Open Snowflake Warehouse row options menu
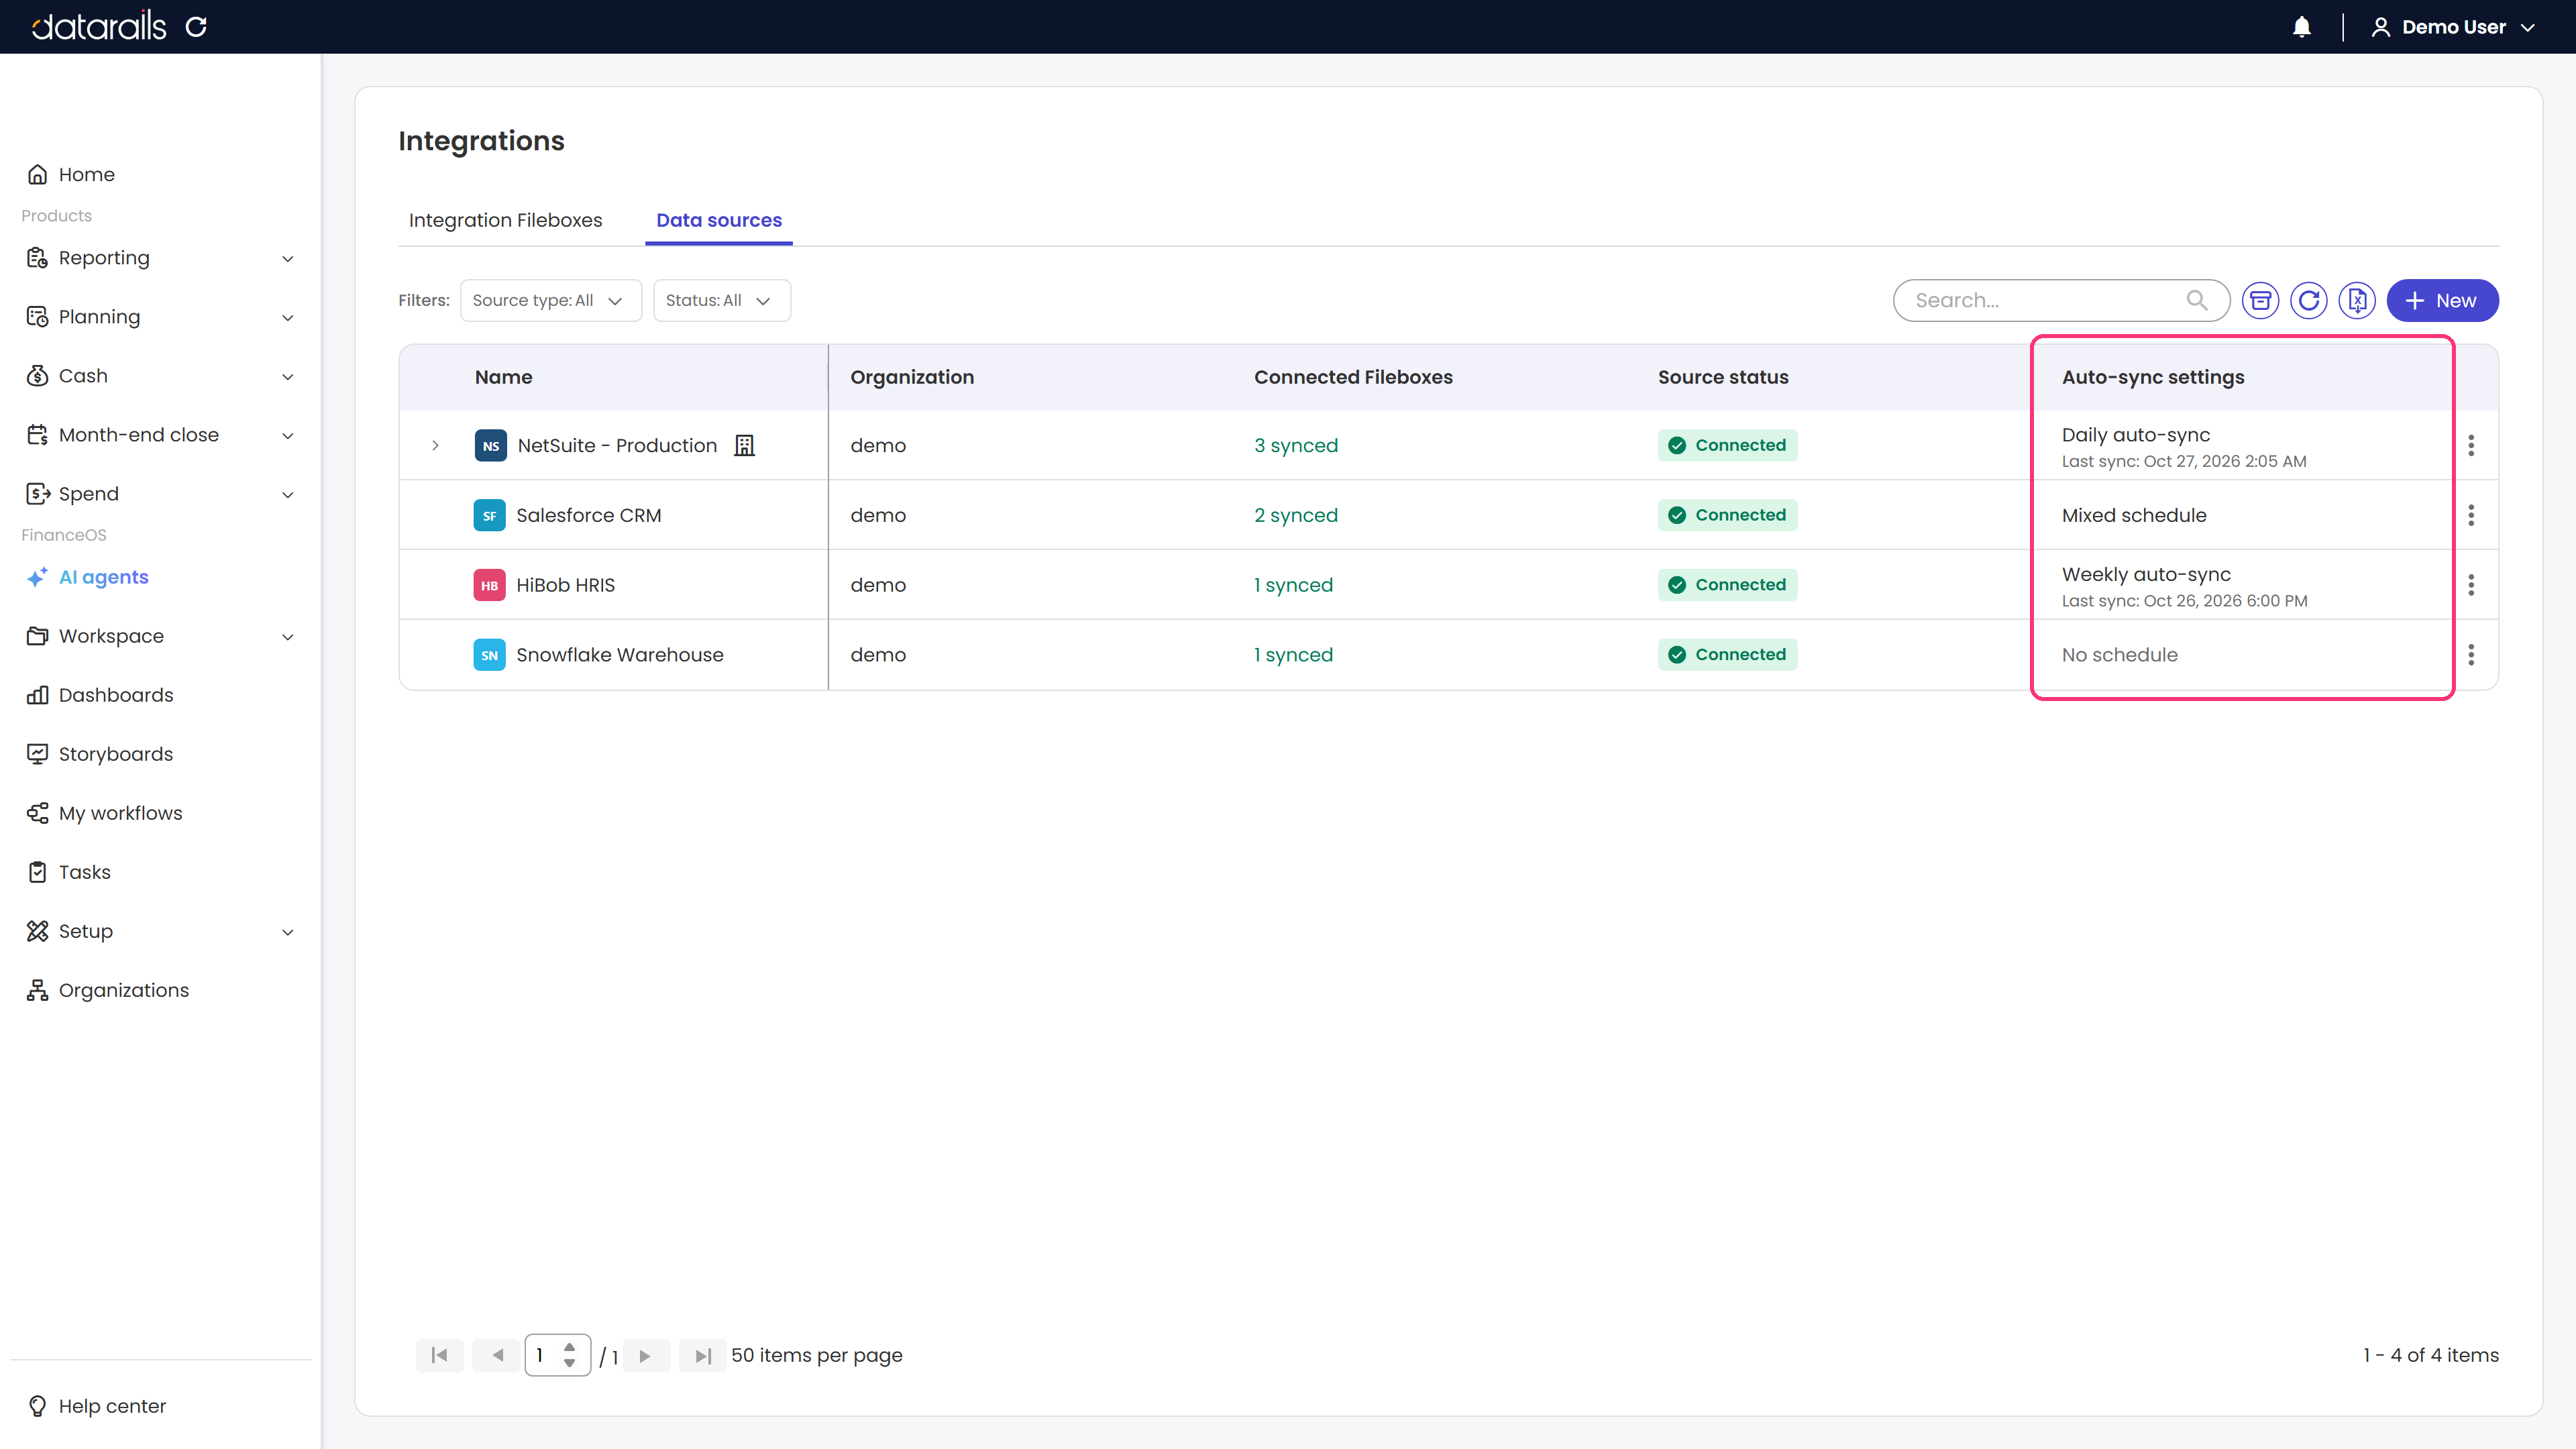This screenshot has width=2576, height=1449. click(2471, 654)
